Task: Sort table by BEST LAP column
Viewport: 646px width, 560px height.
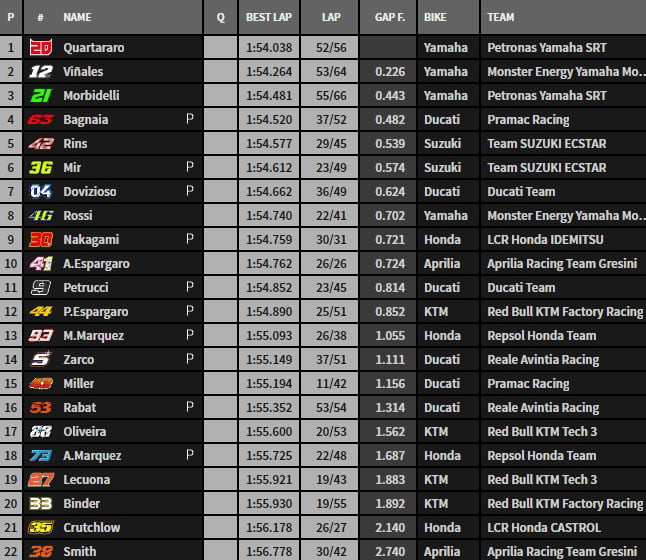Action: click(268, 18)
